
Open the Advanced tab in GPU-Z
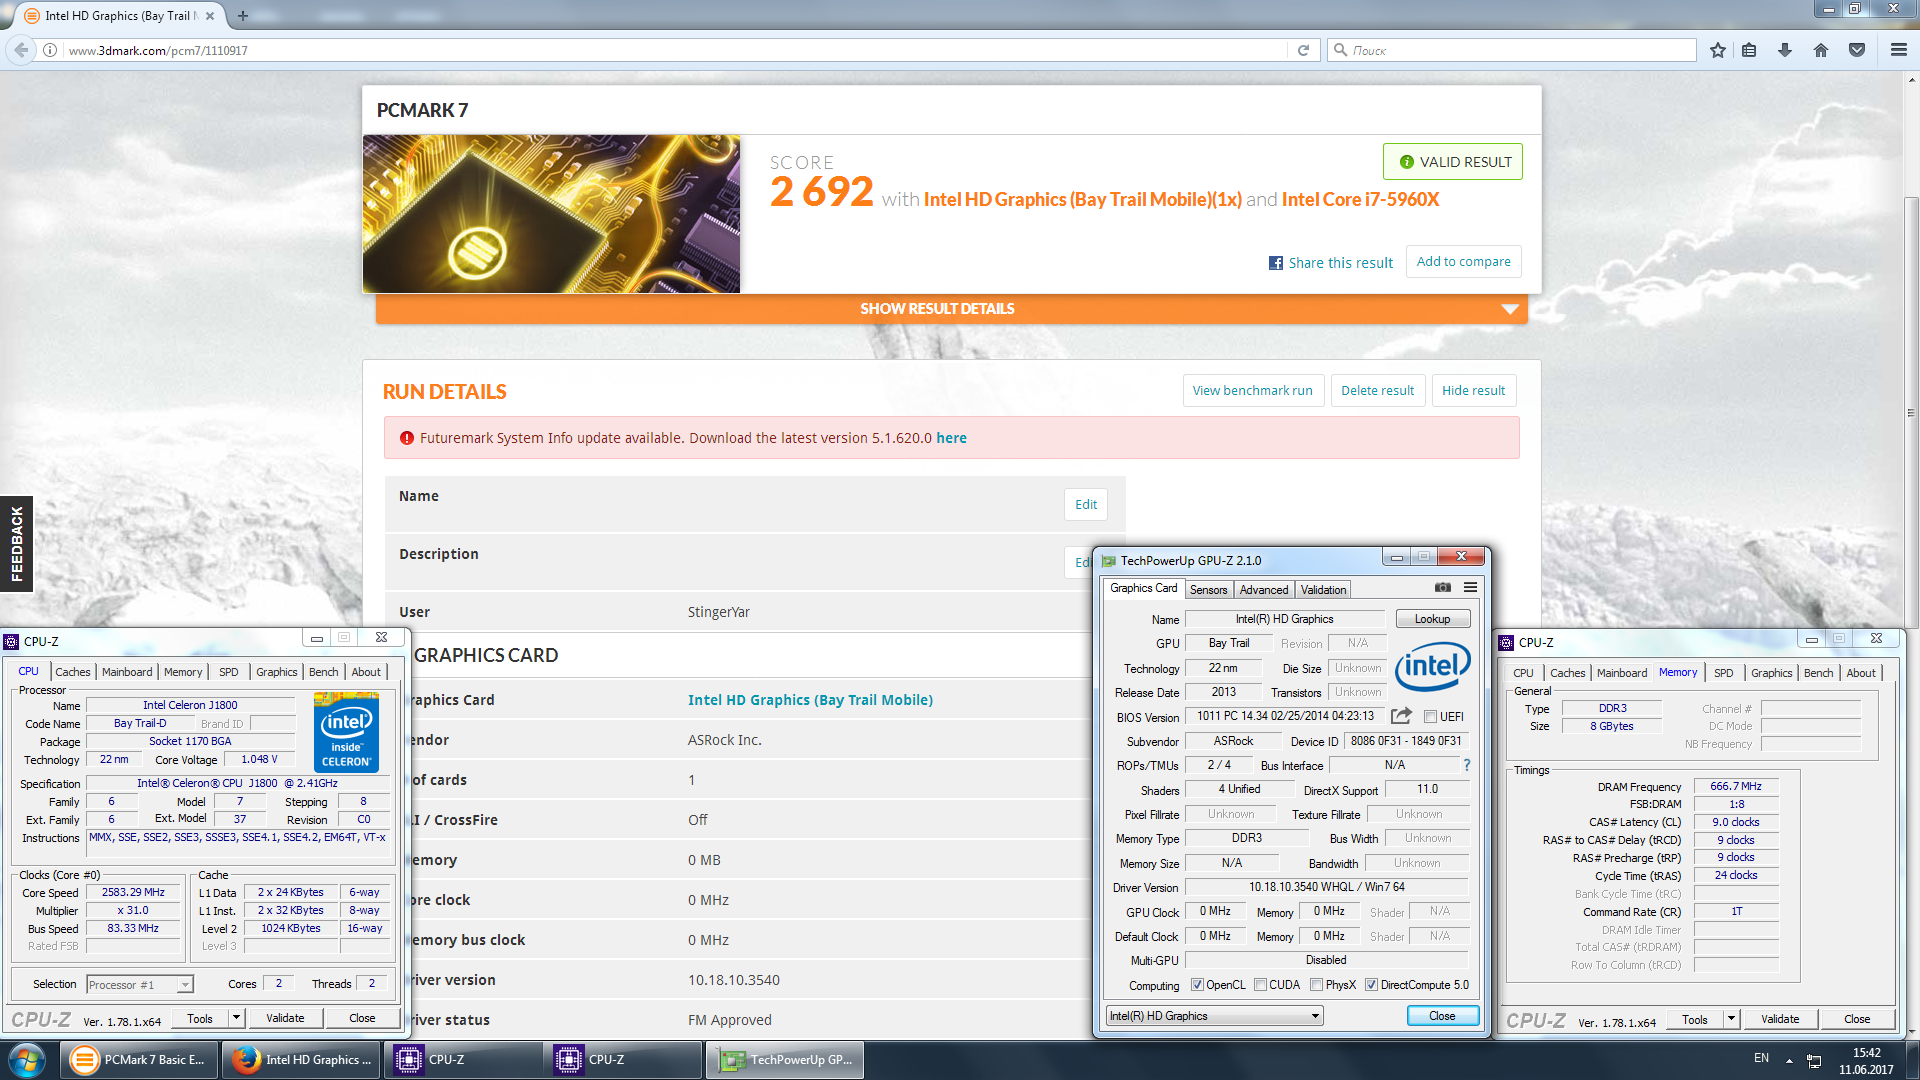[x=1264, y=590]
